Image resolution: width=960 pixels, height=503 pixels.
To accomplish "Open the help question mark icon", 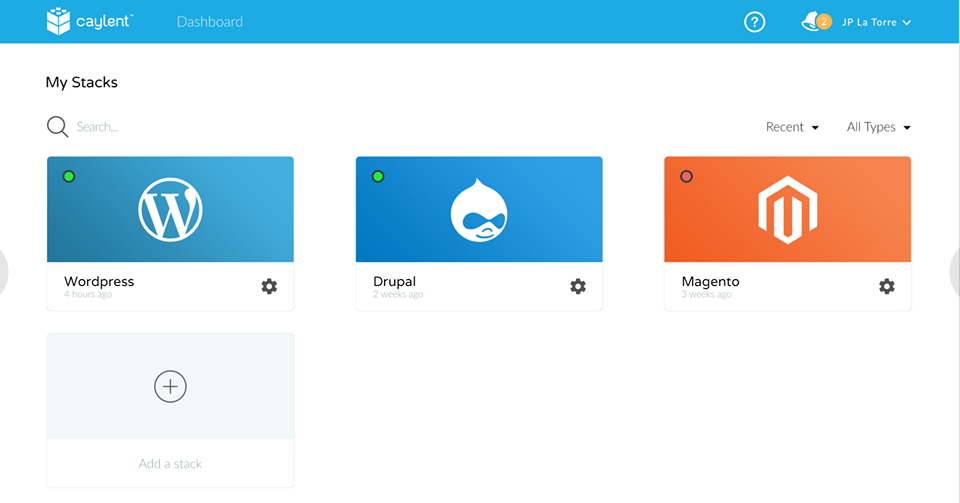I will [x=754, y=22].
